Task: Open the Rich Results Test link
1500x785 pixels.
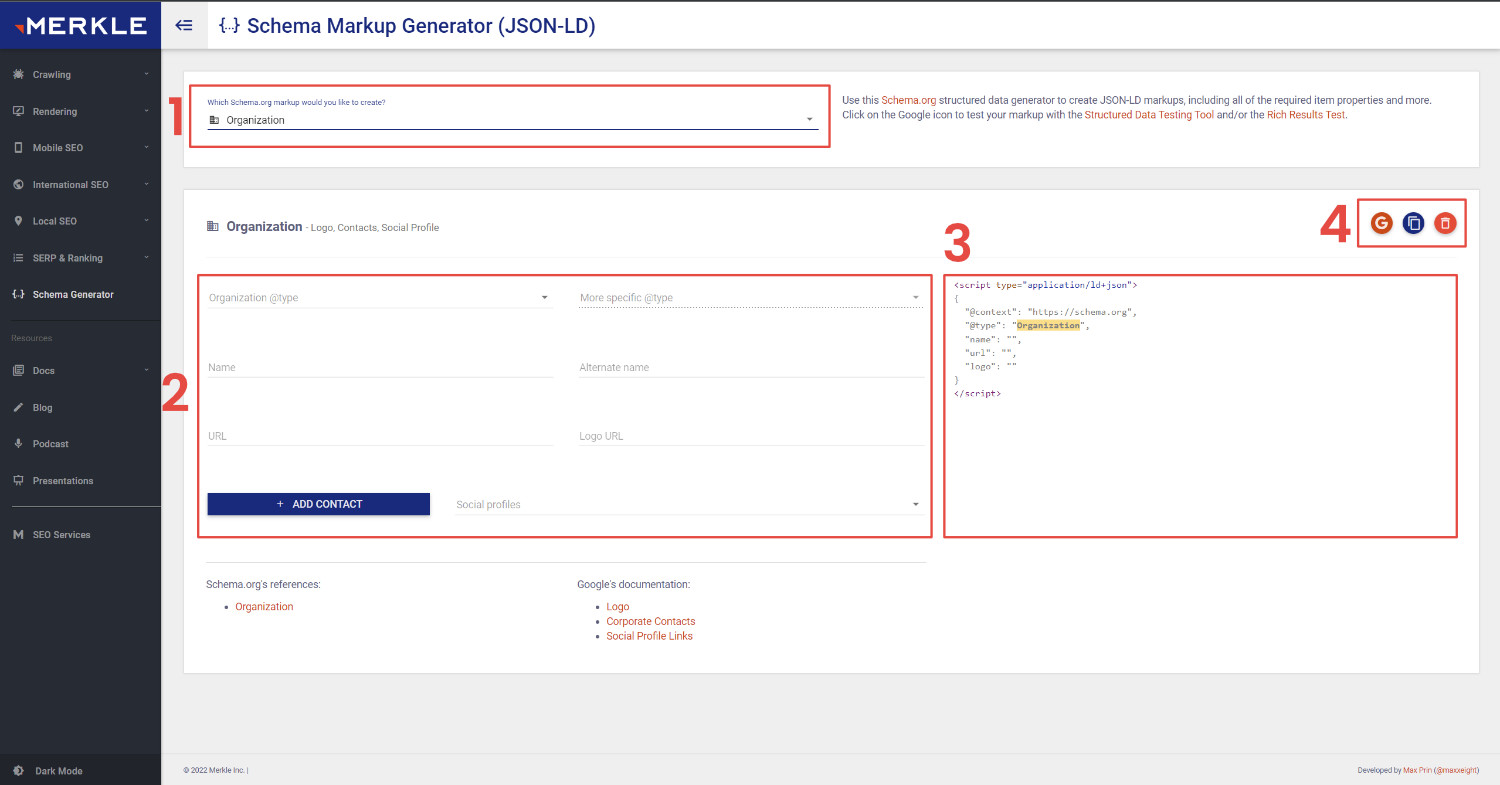Action: (1306, 115)
